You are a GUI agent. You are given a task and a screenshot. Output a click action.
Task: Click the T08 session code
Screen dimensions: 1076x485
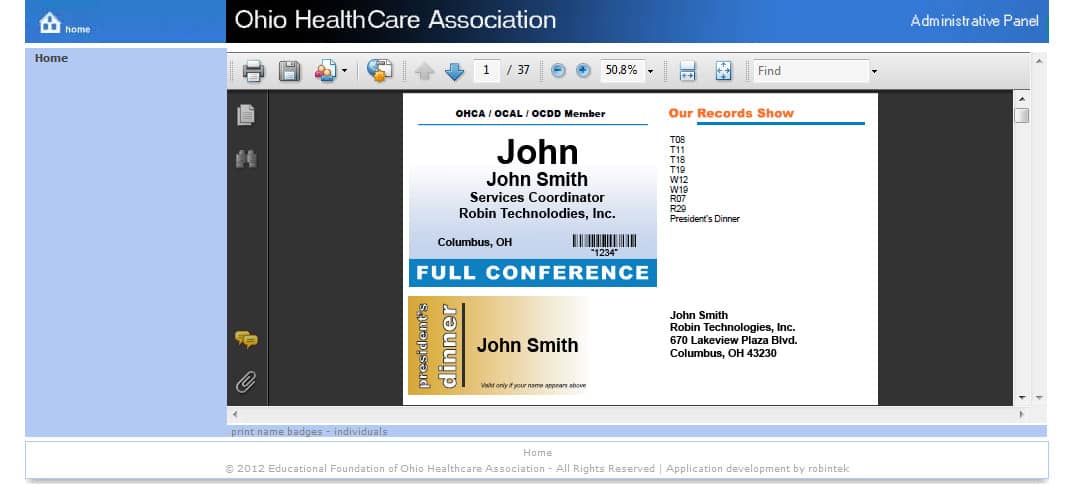point(677,139)
